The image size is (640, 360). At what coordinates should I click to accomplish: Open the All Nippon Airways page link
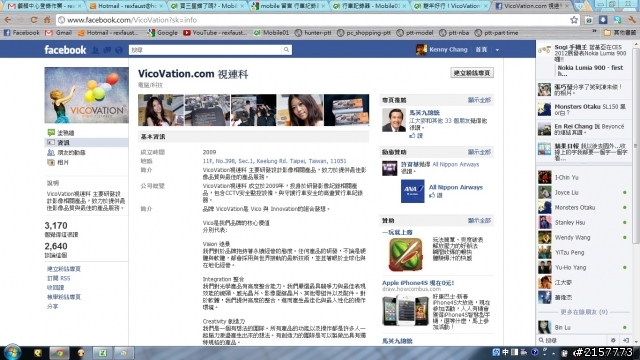(x=456, y=187)
